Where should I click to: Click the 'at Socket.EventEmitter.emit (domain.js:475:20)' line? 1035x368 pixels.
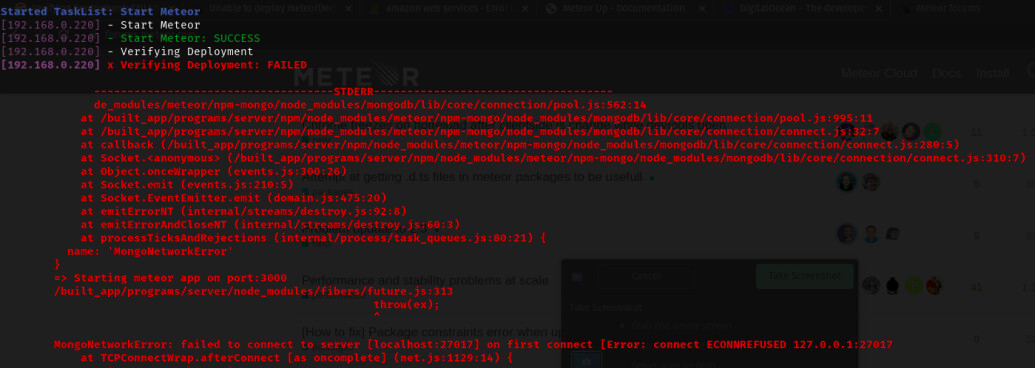click(x=234, y=197)
